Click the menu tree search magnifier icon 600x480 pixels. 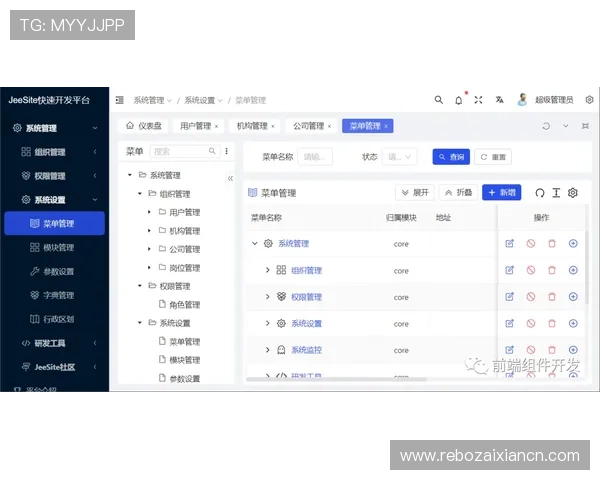tap(212, 151)
